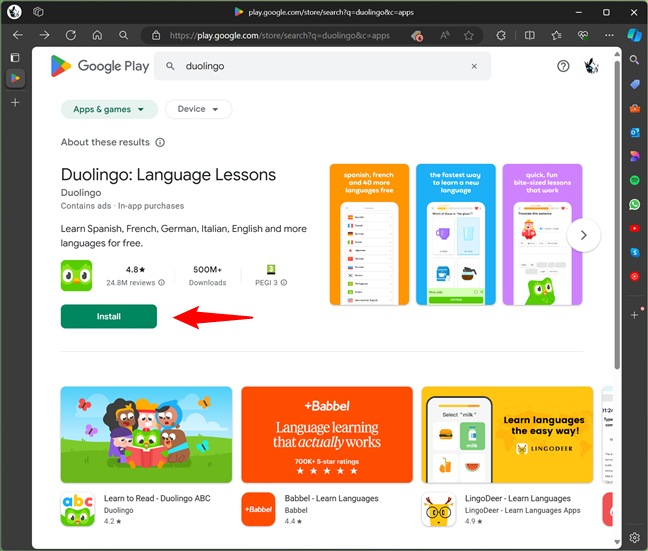
Task: Clear the duolingo search with X
Action: coord(474,66)
